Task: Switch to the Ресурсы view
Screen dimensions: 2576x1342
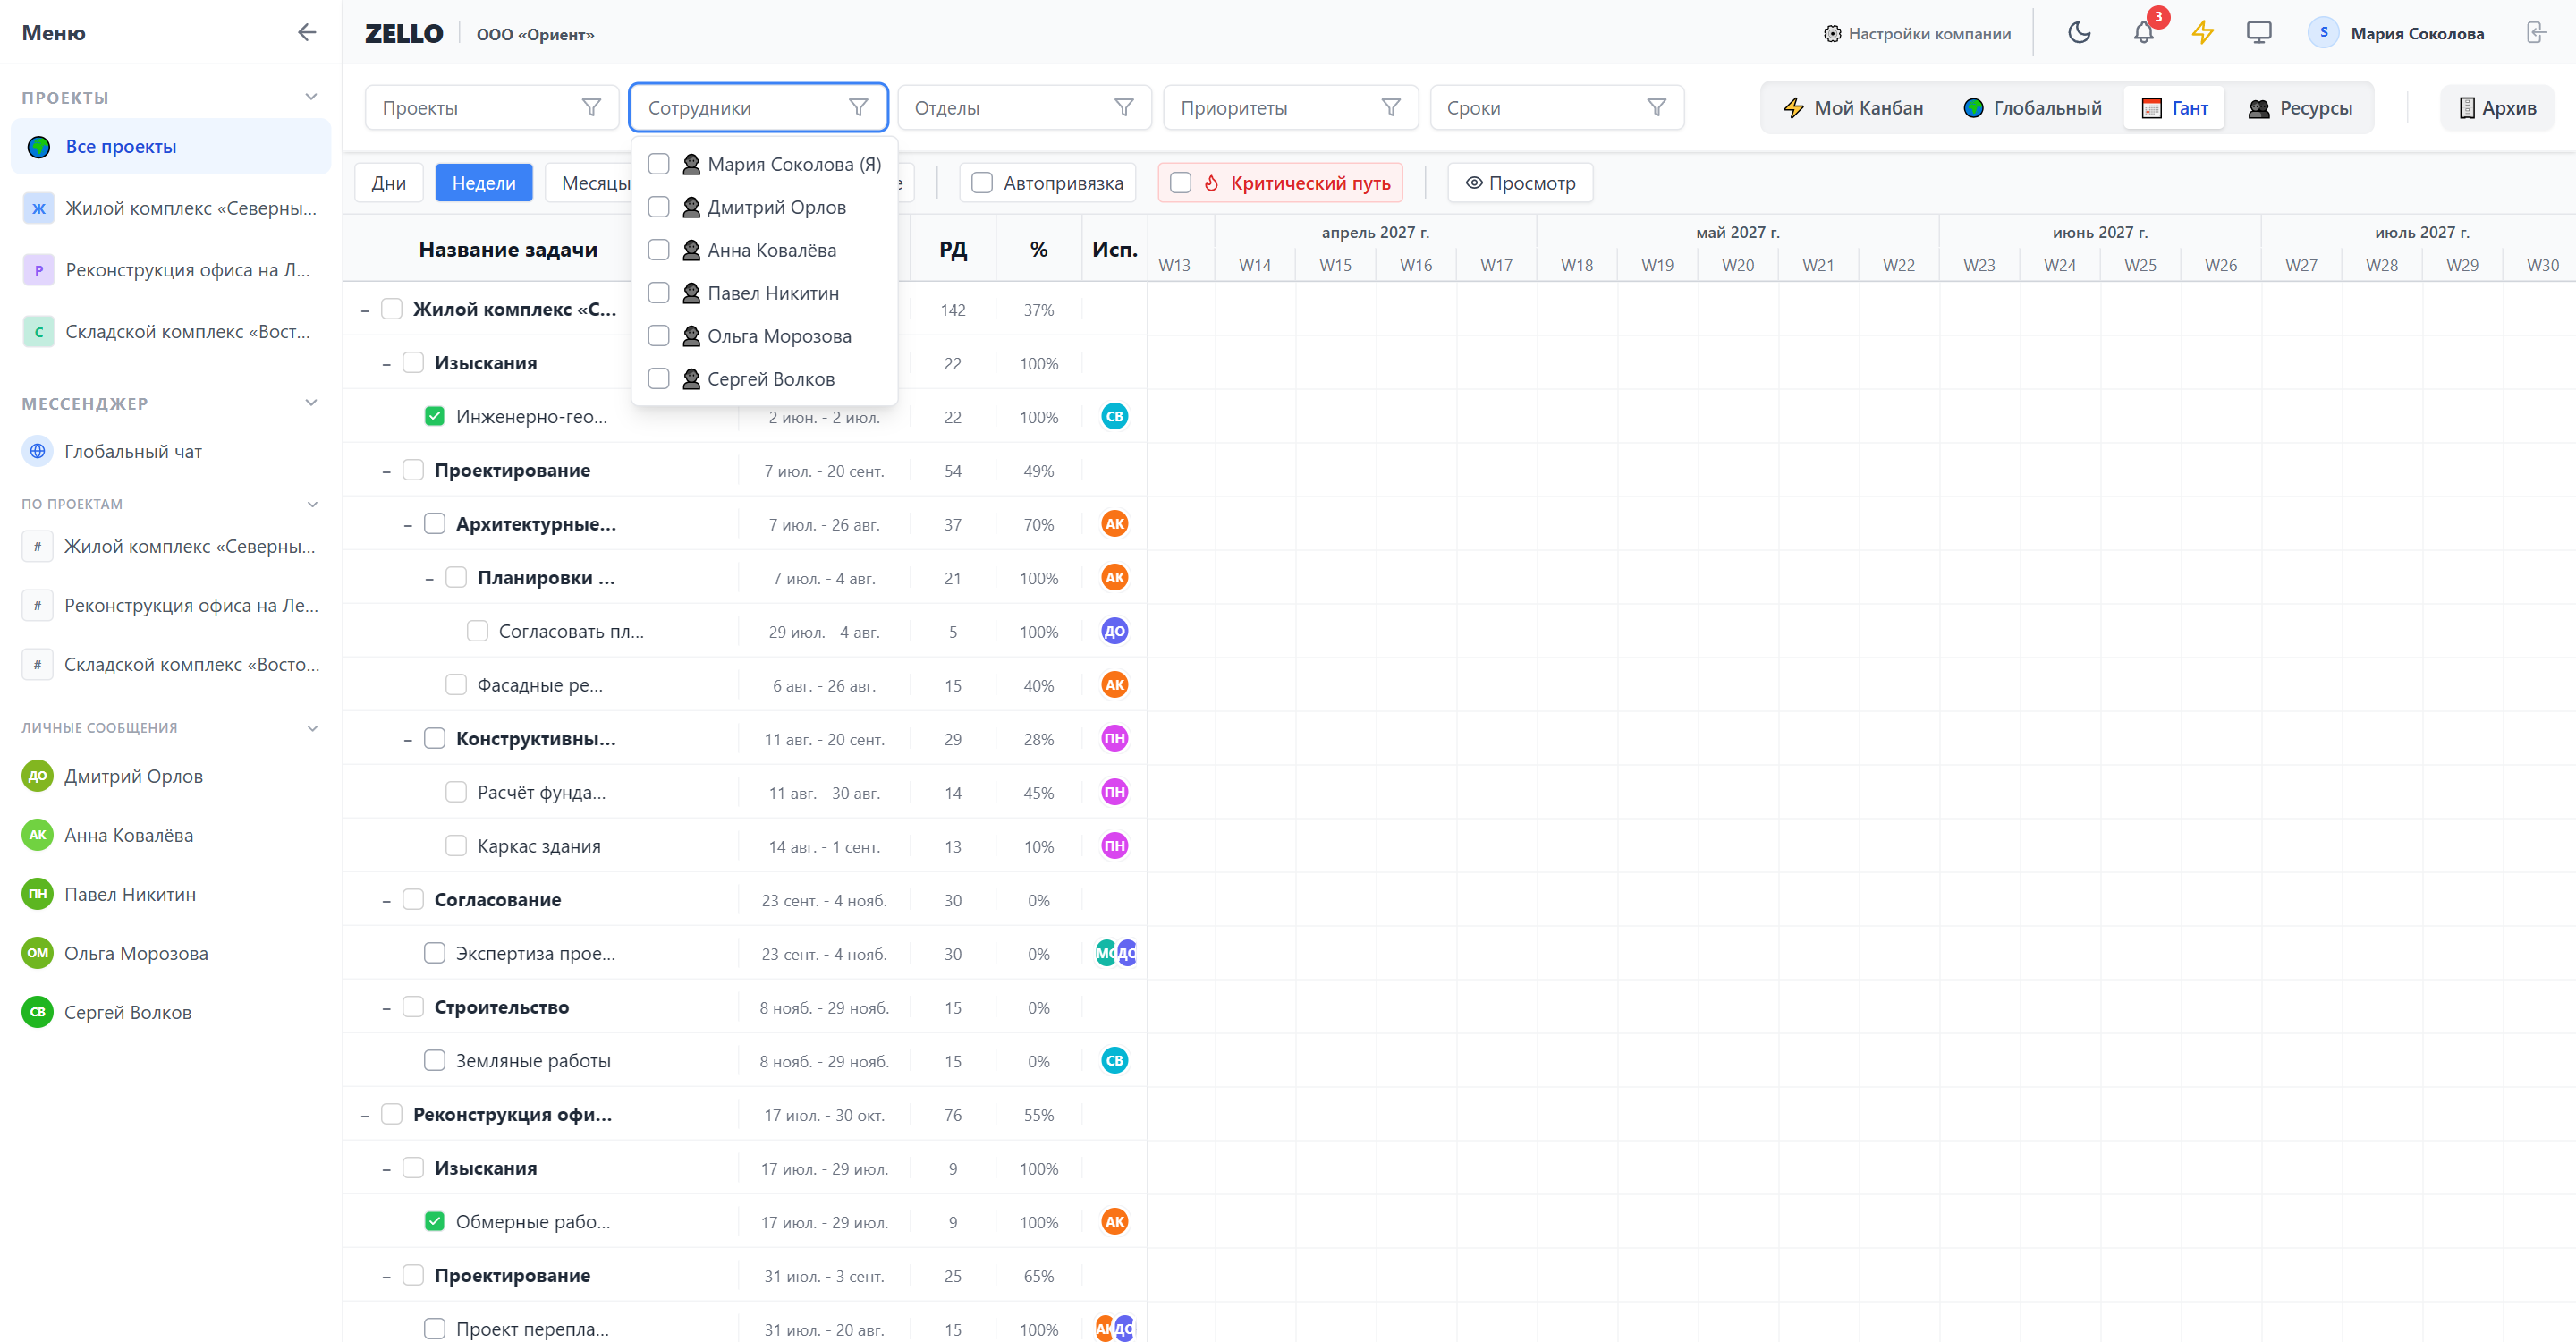Action: pos(2300,107)
